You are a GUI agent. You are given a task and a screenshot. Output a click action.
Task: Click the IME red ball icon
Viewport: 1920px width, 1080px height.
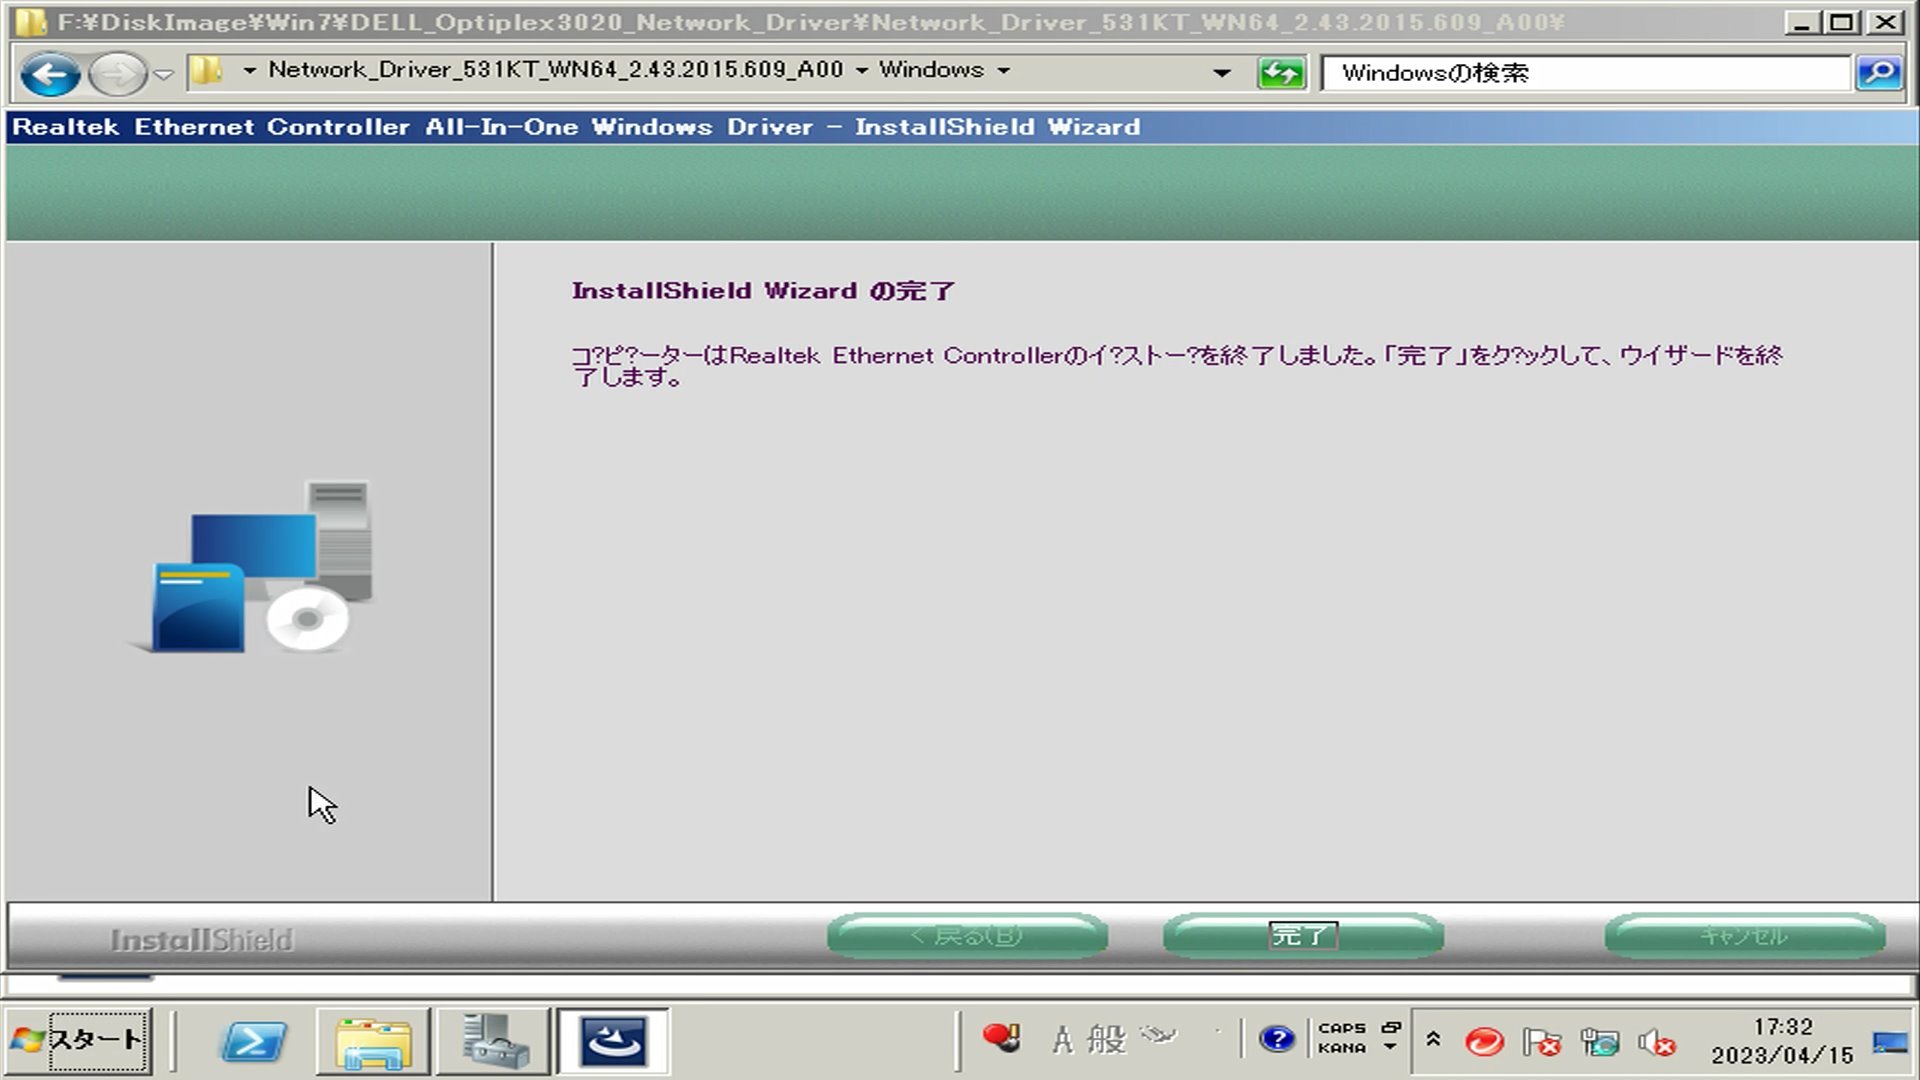click(1001, 1038)
